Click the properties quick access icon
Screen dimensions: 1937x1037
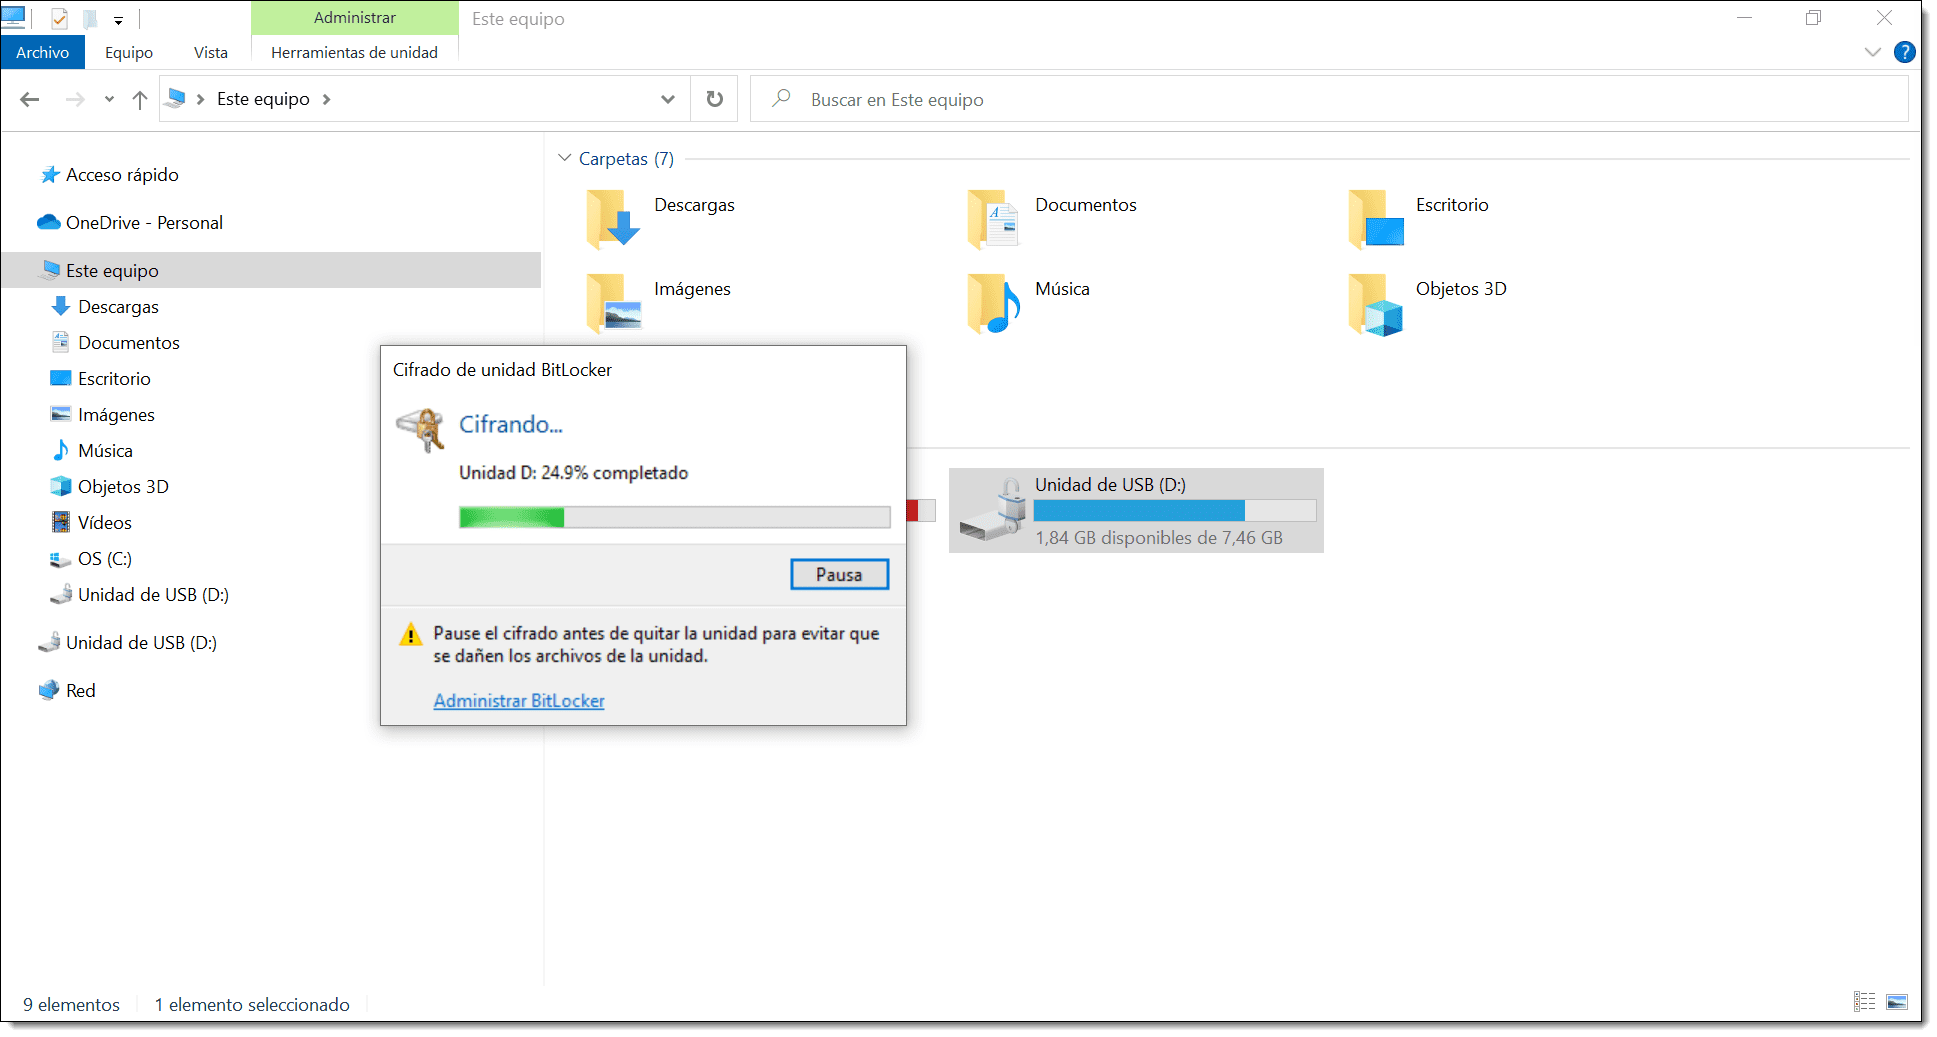tap(60, 18)
